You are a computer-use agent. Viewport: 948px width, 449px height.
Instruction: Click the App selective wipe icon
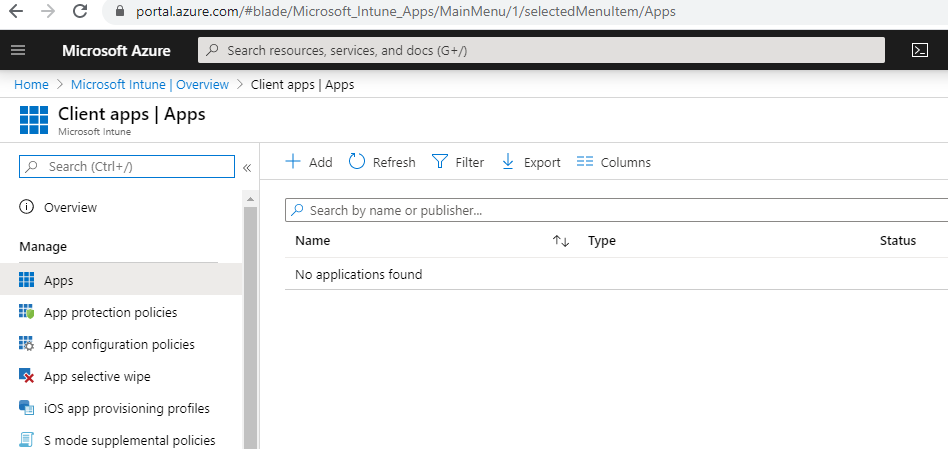click(x=27, y=376)
